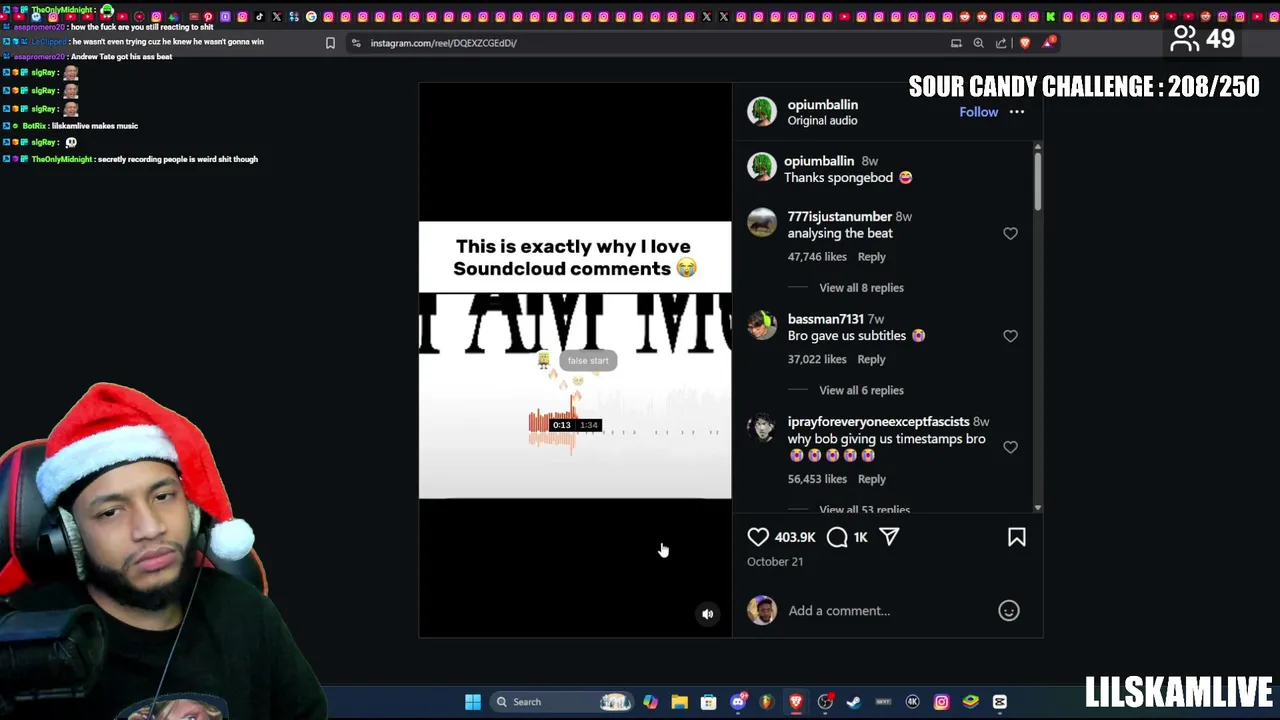Open Copilot from the taskbar
This screenshot has height=720, width=1280.
[651, 702]
